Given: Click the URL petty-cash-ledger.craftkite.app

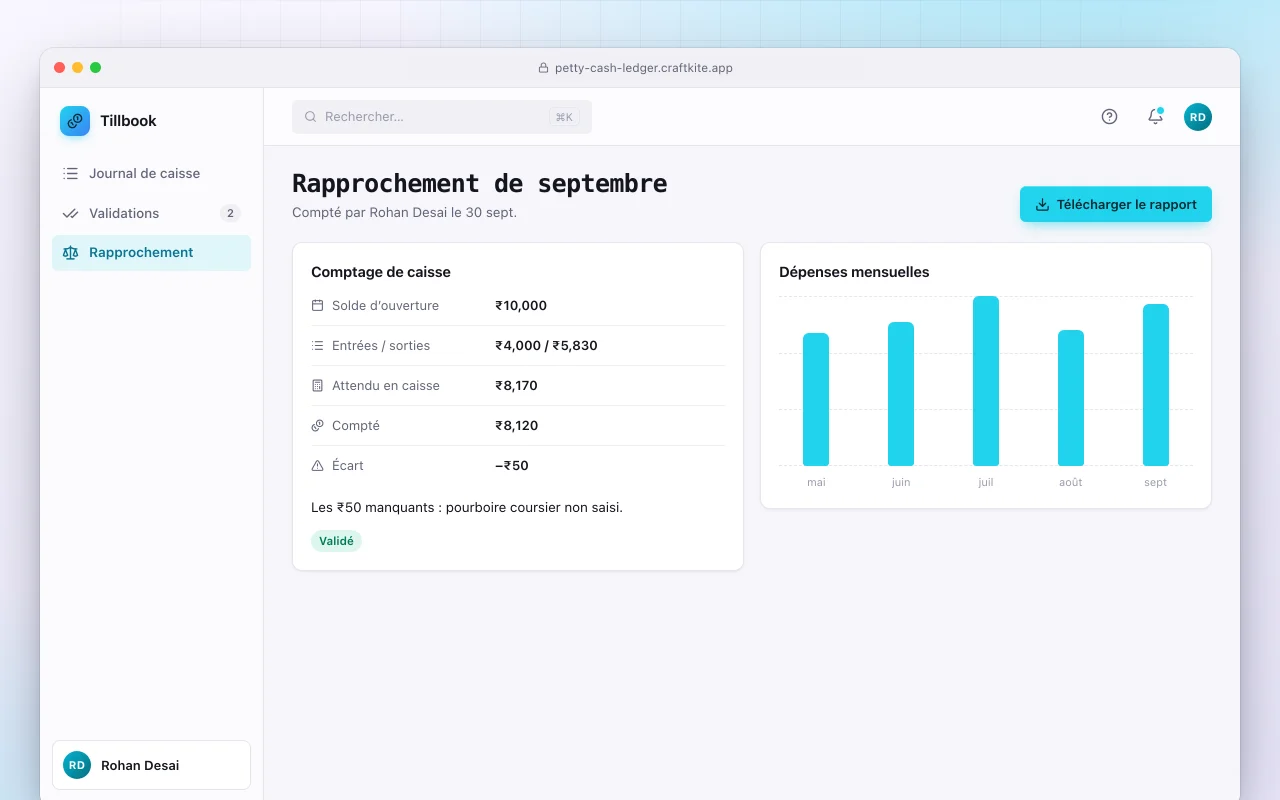Looking at the screenshot, I should [644, 68].
